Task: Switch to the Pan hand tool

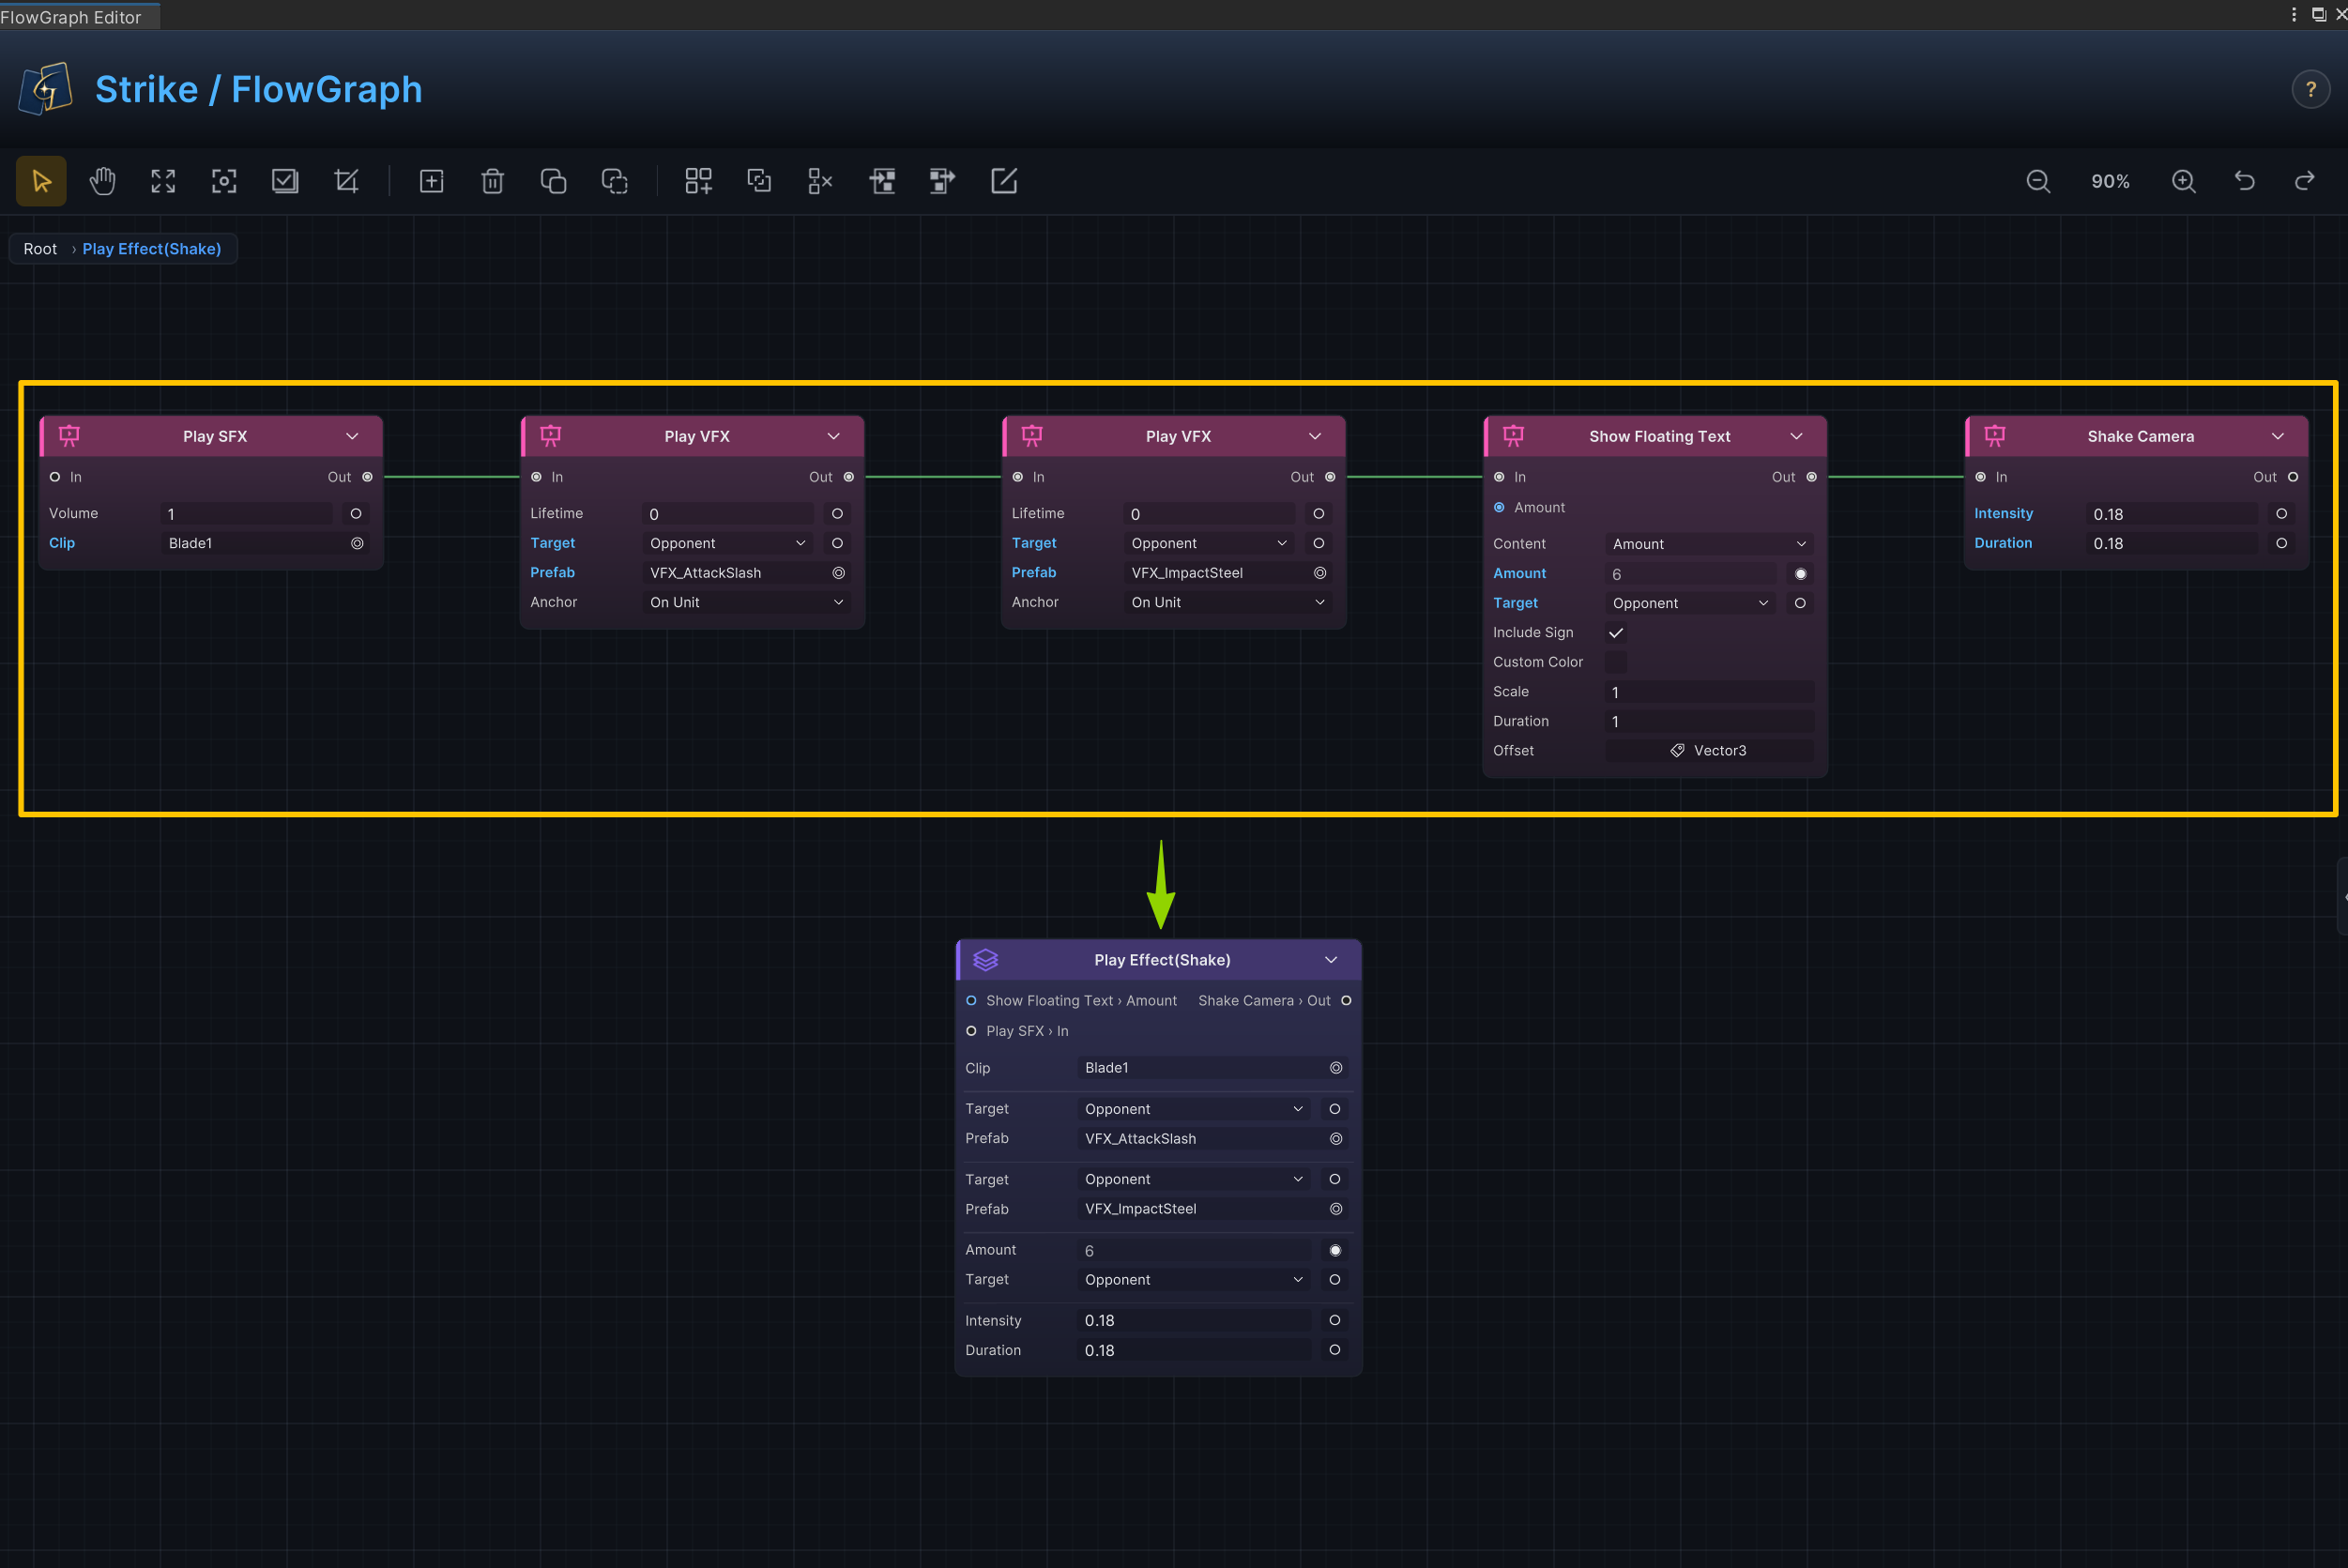Action: [102, 181]
